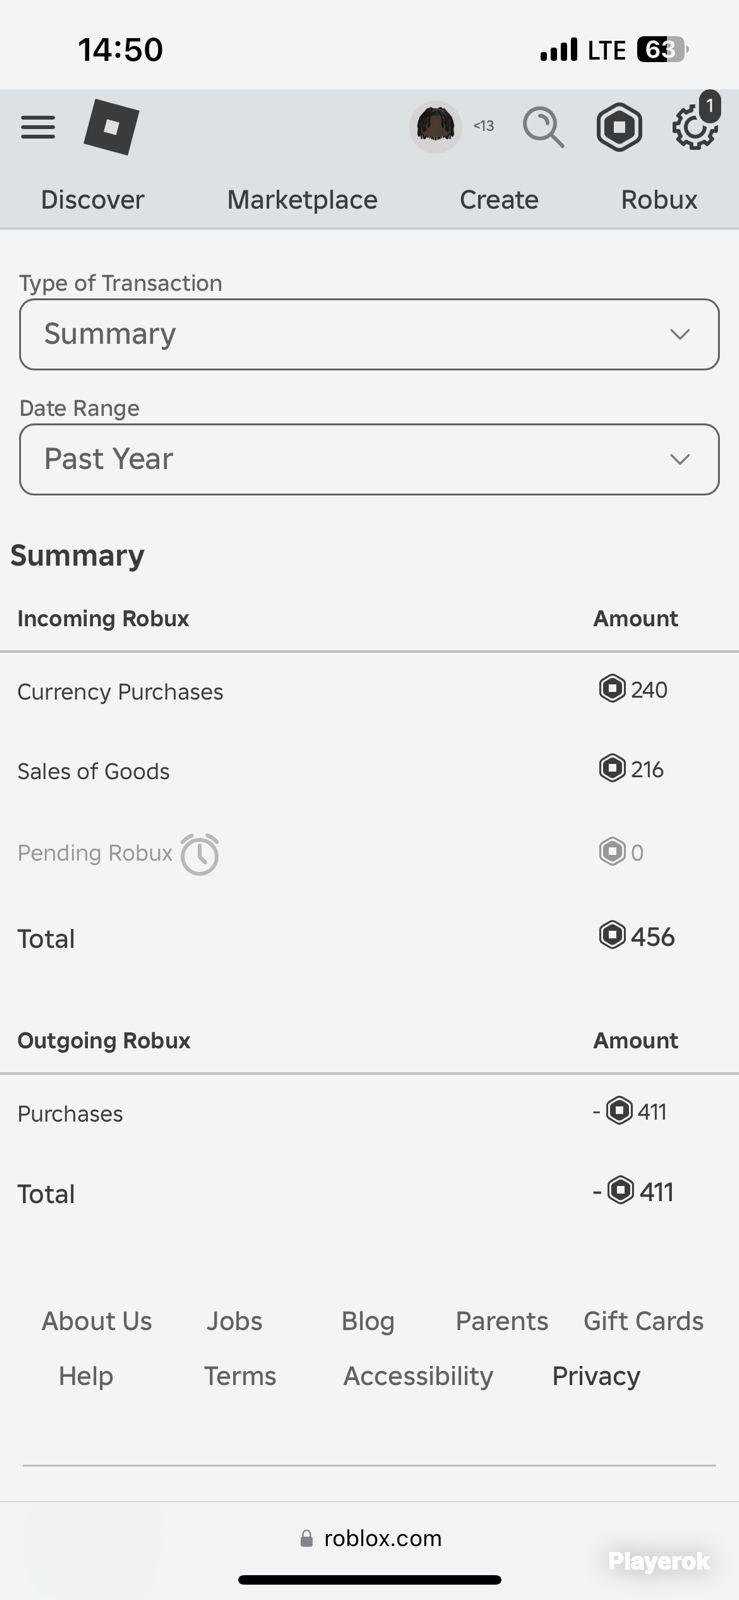
Task: Open the Robux tab
Action: tap(659, 200)
